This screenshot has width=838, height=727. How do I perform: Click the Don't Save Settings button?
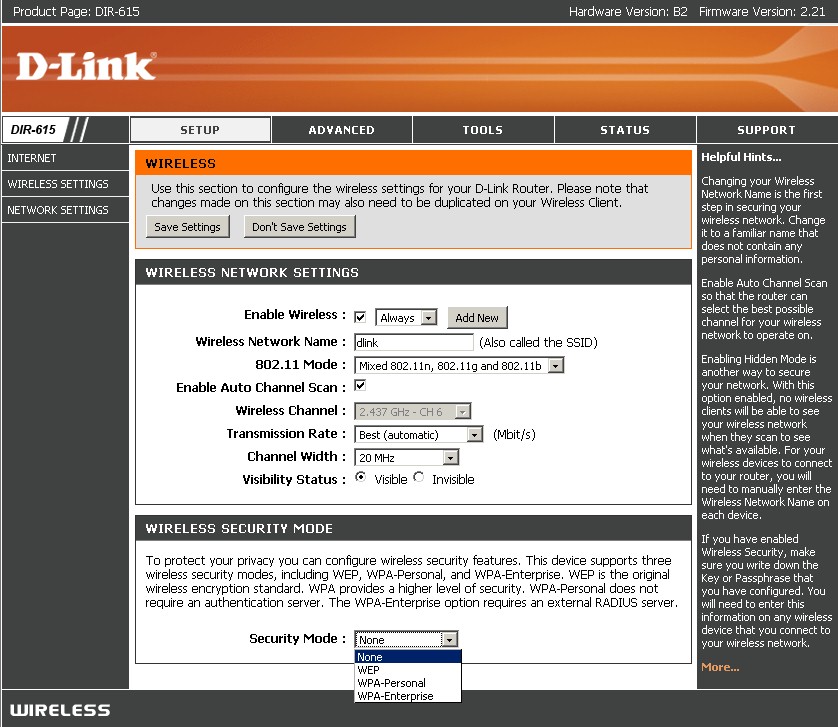click(x=299, y=227)
